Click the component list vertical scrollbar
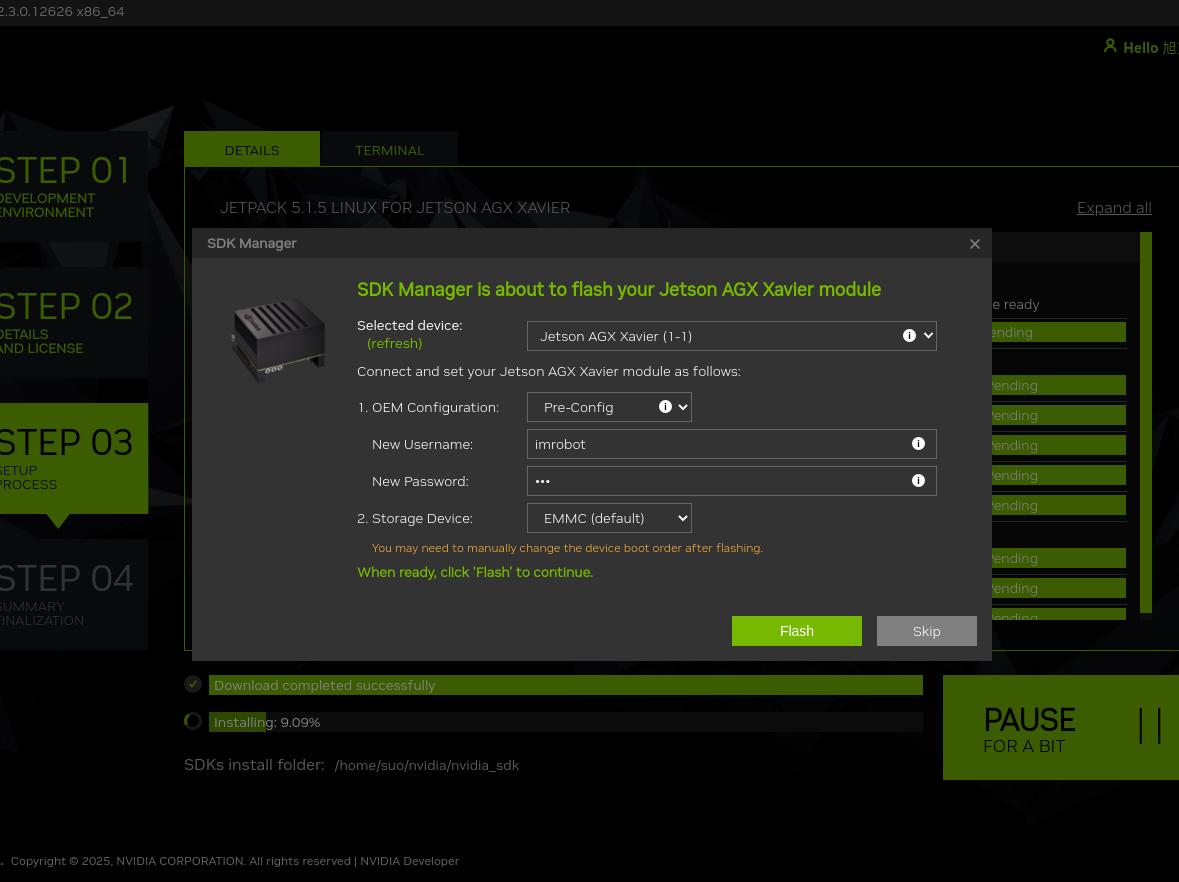This screenshot has height=882, width=1179. [1146, 423]
